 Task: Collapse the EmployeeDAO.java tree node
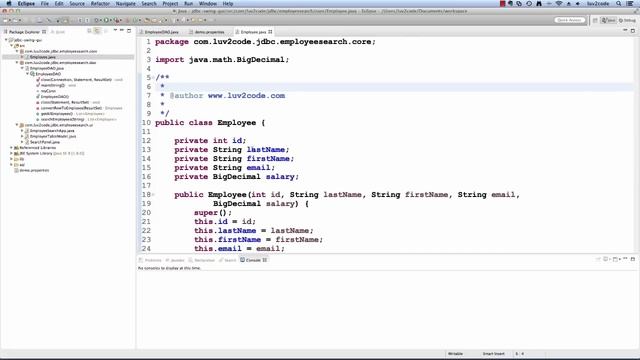[22, 68]
